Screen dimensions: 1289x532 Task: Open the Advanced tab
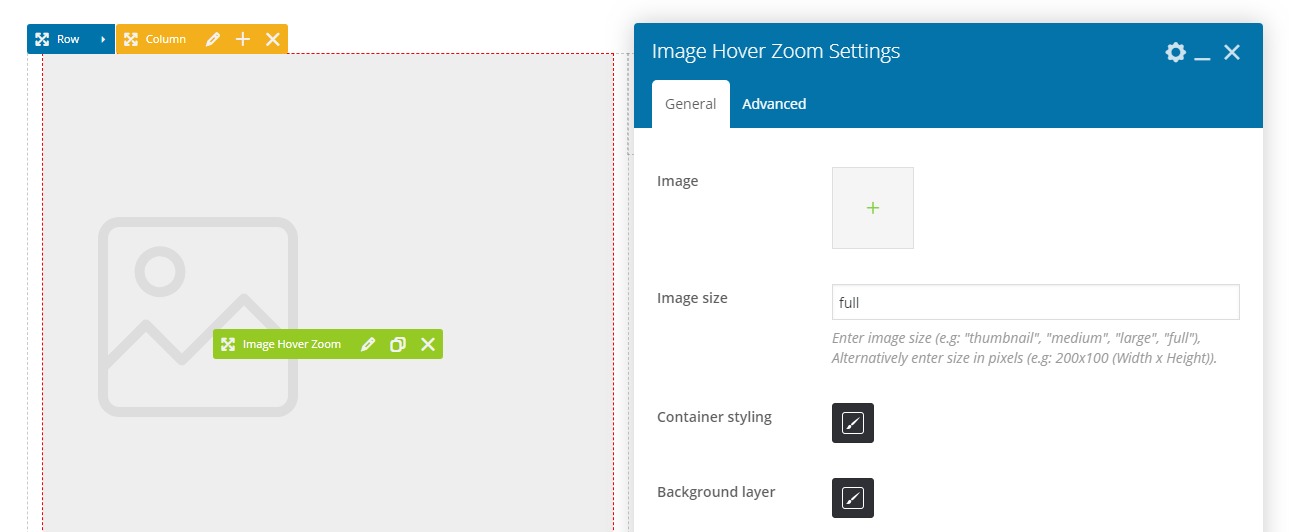[x=774, y=104]
